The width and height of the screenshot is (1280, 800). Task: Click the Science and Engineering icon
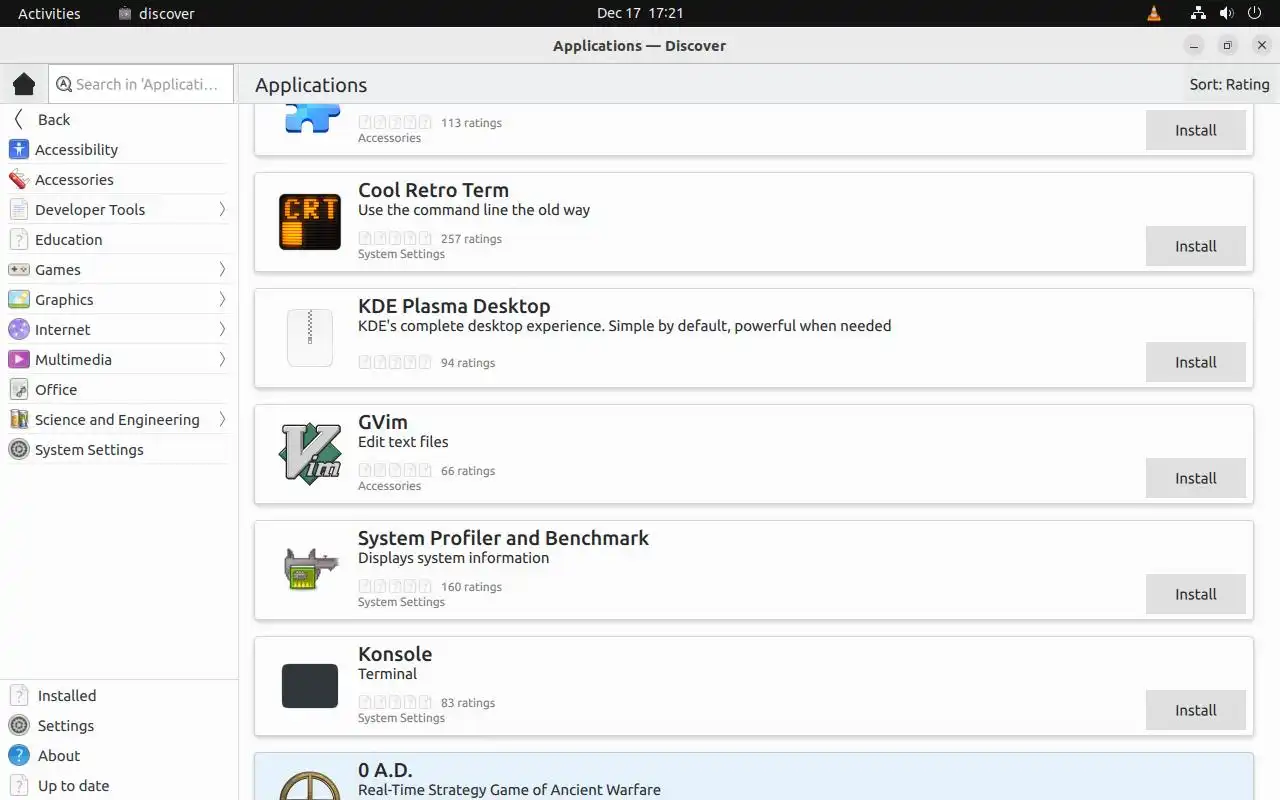[x=18, y=419]
